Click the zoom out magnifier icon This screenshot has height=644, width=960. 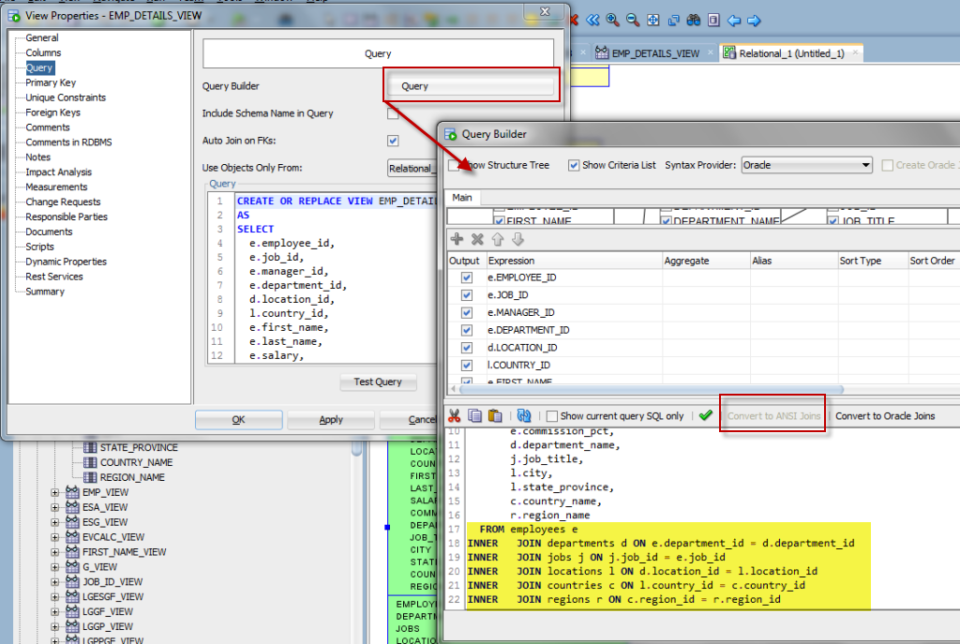coord(633,20)
